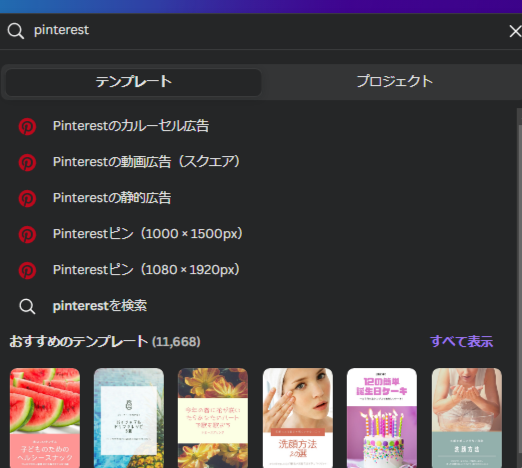This screenshot has height=468, width=522.
Task: Clear the search with the X icon
Action: 515,31
